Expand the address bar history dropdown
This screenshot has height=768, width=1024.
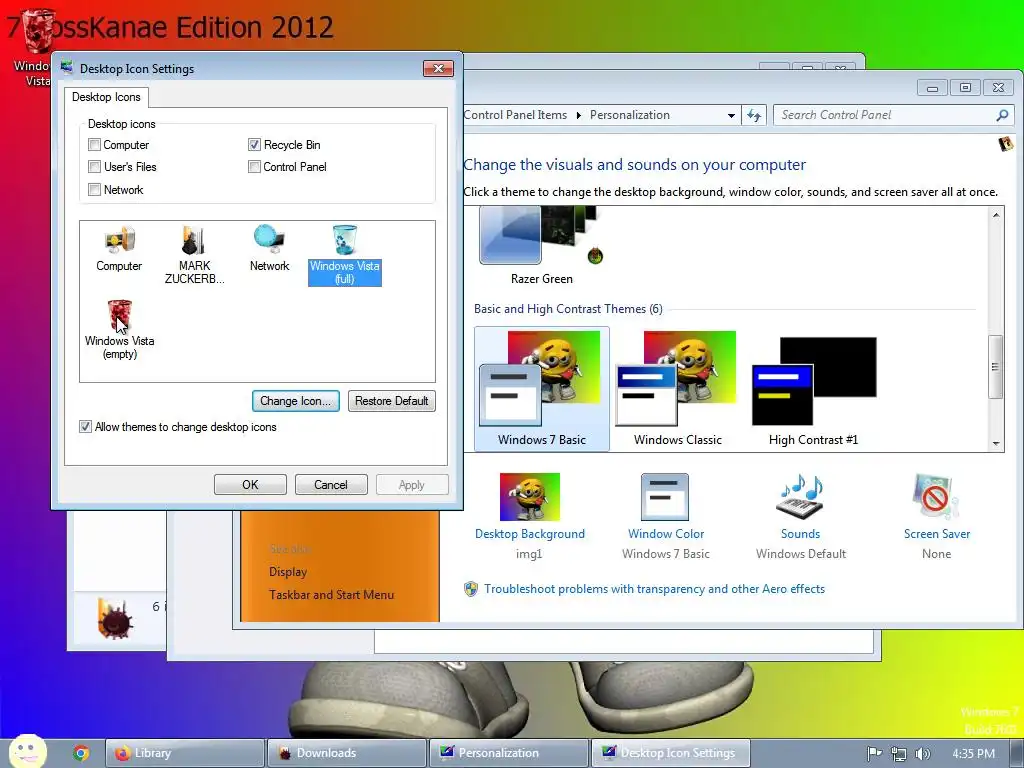(x=731, y=116)
